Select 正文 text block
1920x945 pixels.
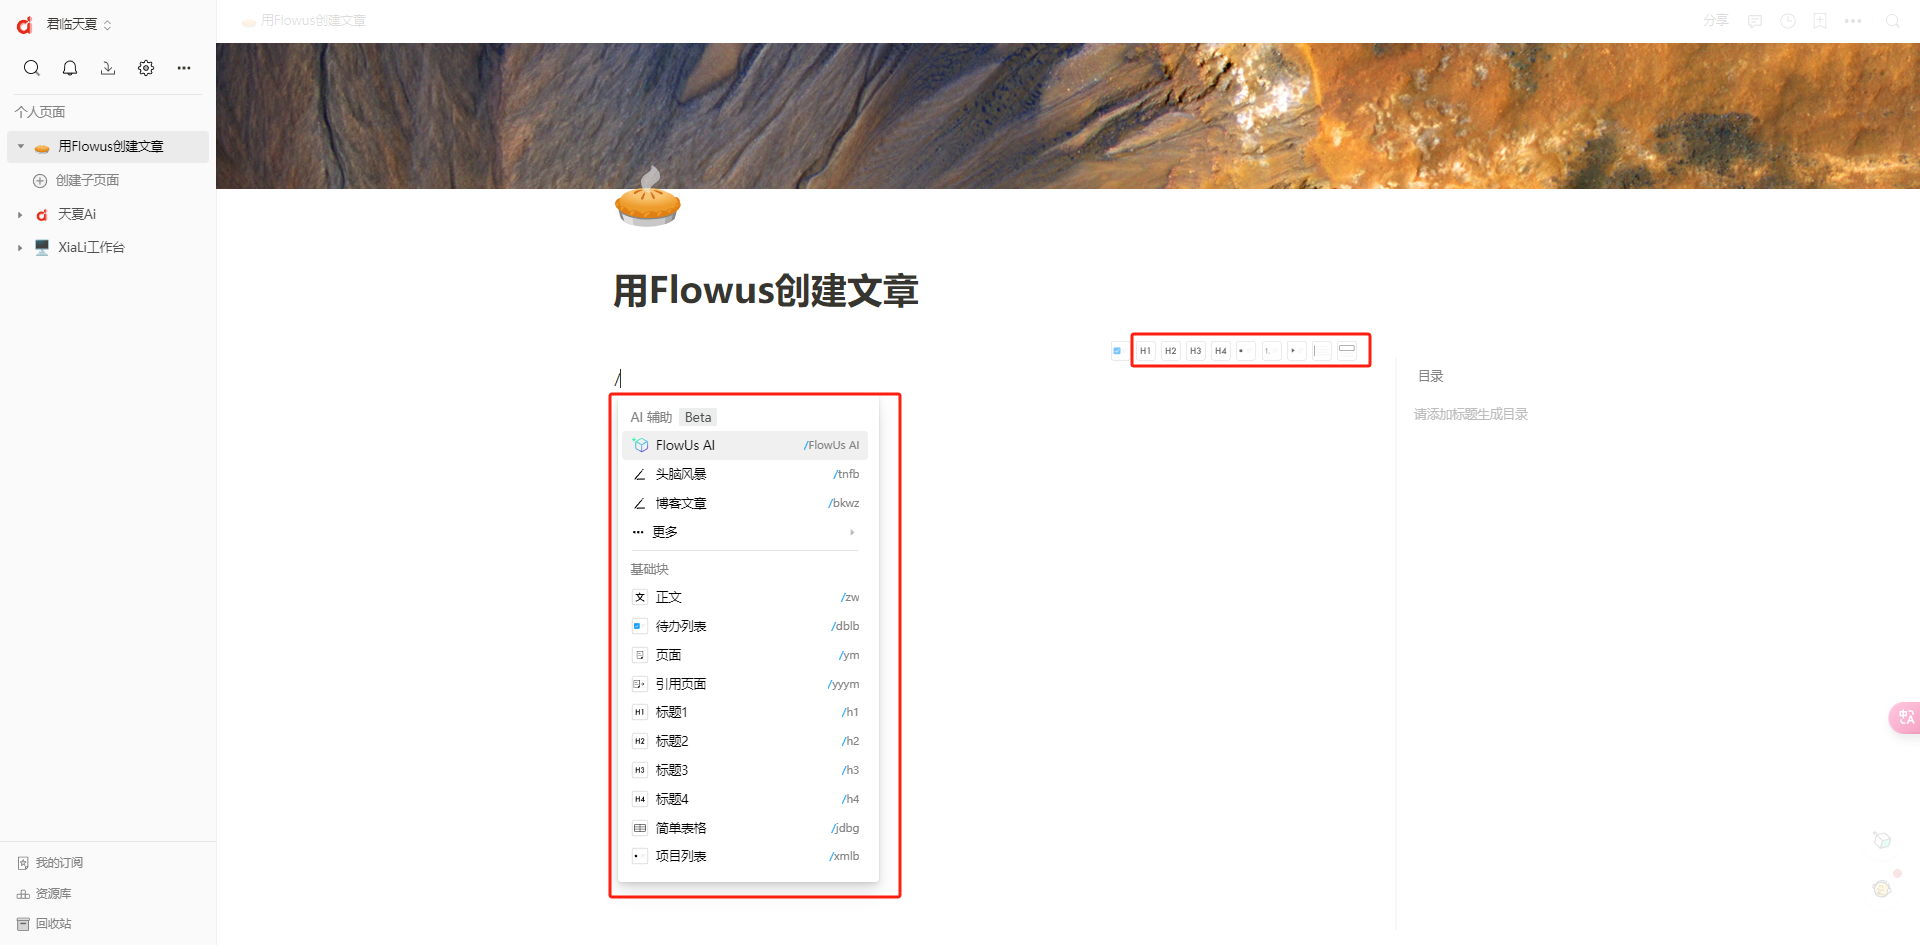click(745, 597)
